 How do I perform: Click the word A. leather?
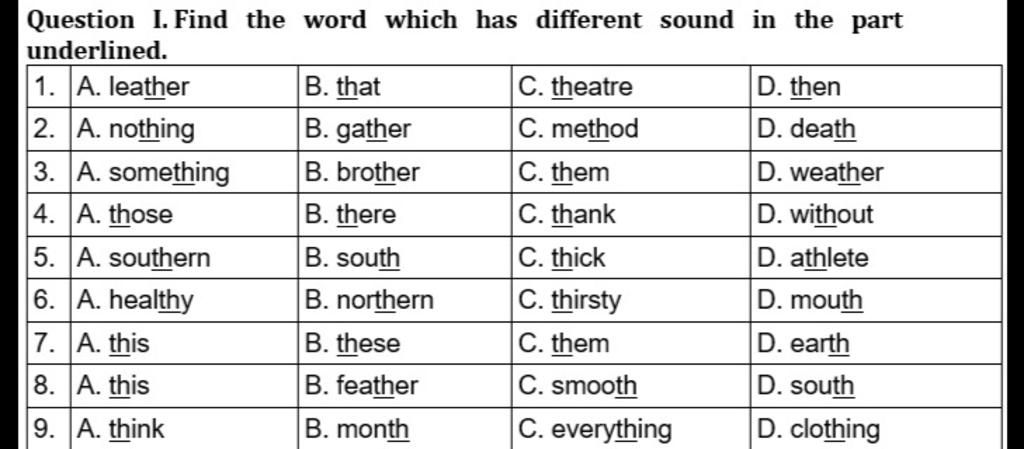point(133,87)
